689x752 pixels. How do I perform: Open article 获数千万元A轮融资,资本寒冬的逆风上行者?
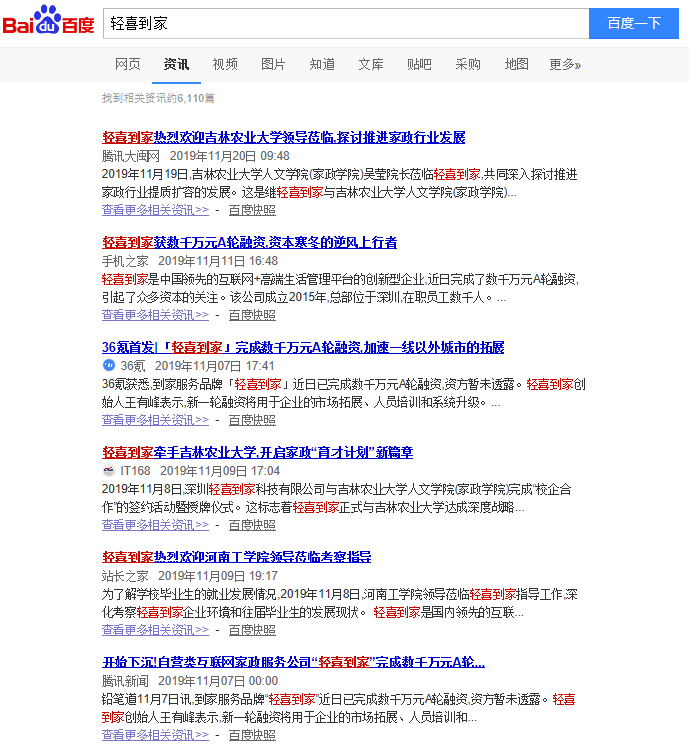click(249, 243)
